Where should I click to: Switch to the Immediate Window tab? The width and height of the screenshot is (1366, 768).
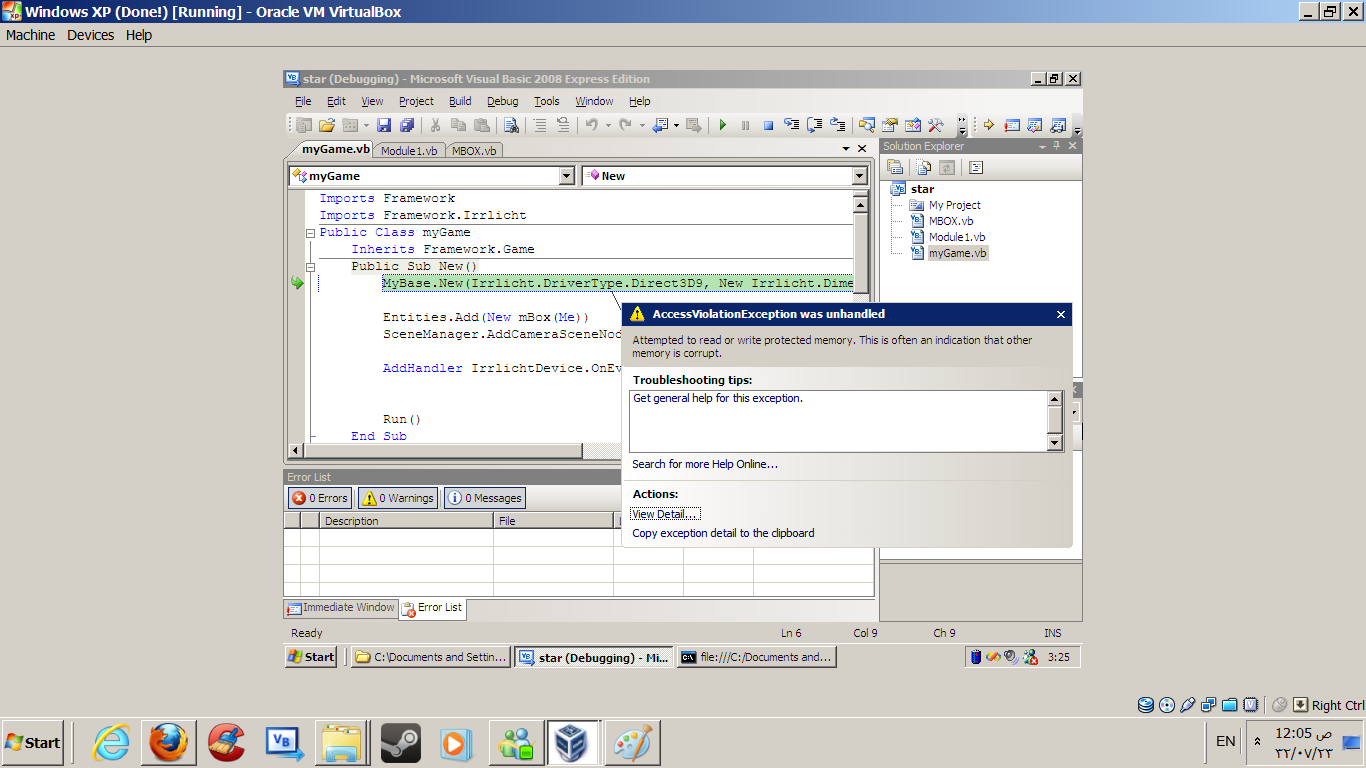(x=340, y=608)
